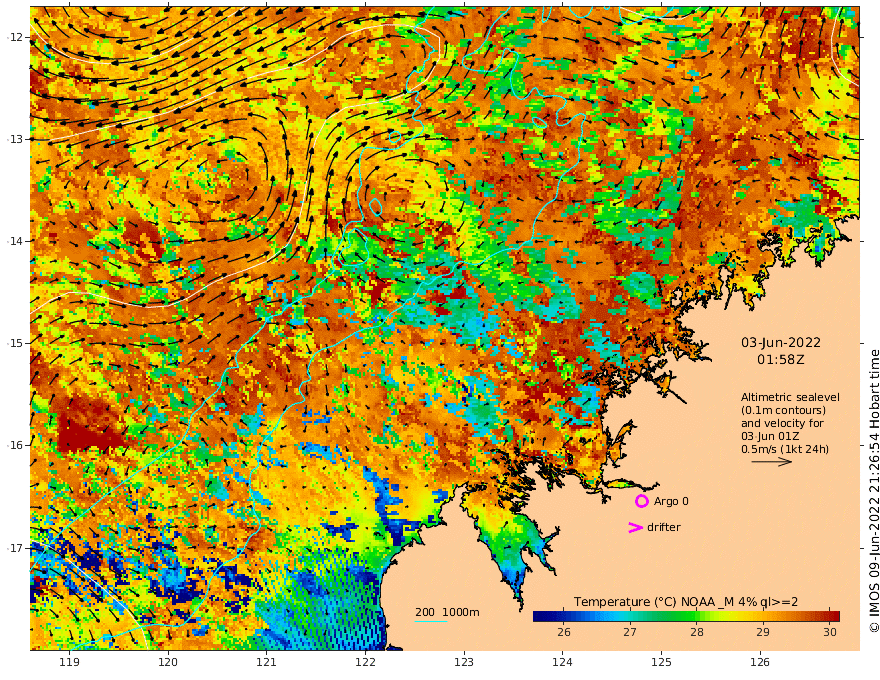Click the temperature colorbar near 26
Image resolution: width=880 pixels, height=680 pixels.
click(564, 616)
